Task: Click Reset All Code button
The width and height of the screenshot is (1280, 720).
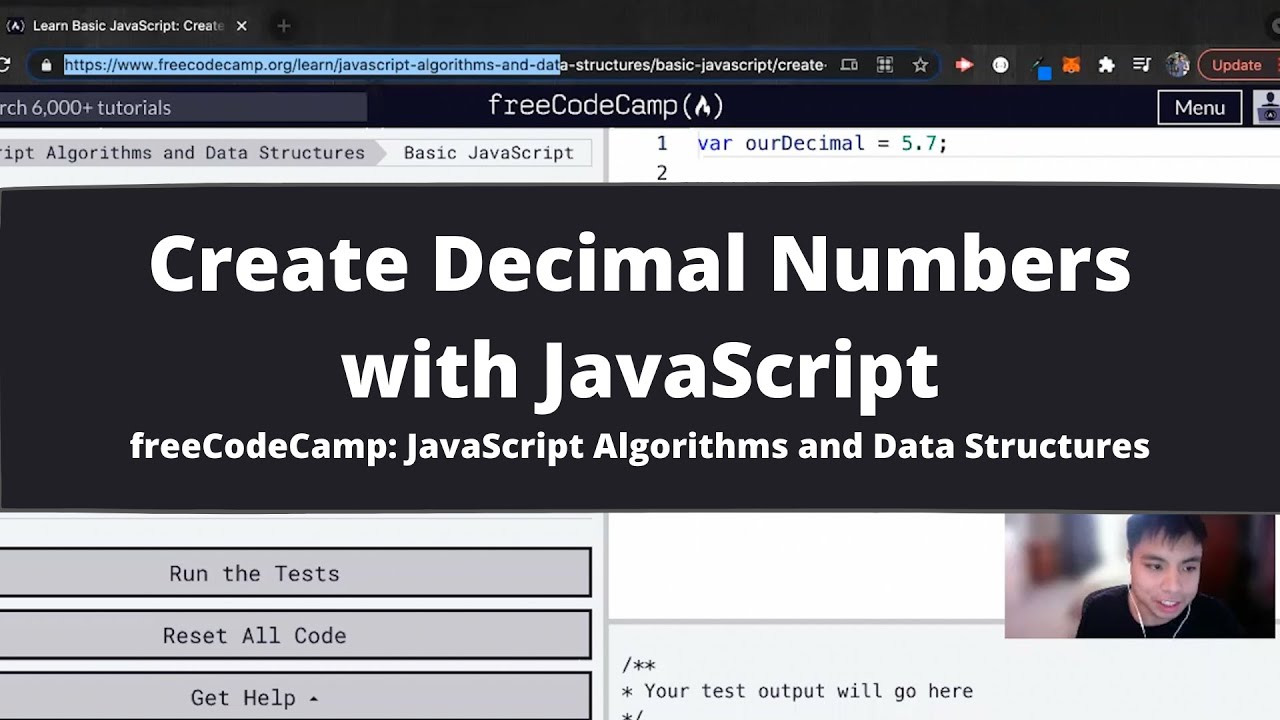Action: 295,635
